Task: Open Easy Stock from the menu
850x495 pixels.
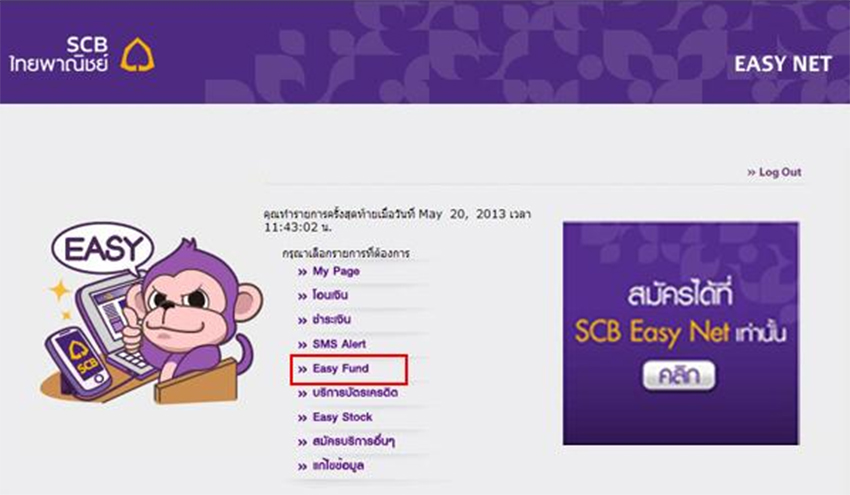Action: pyautogui.click(x=342, y=417)
